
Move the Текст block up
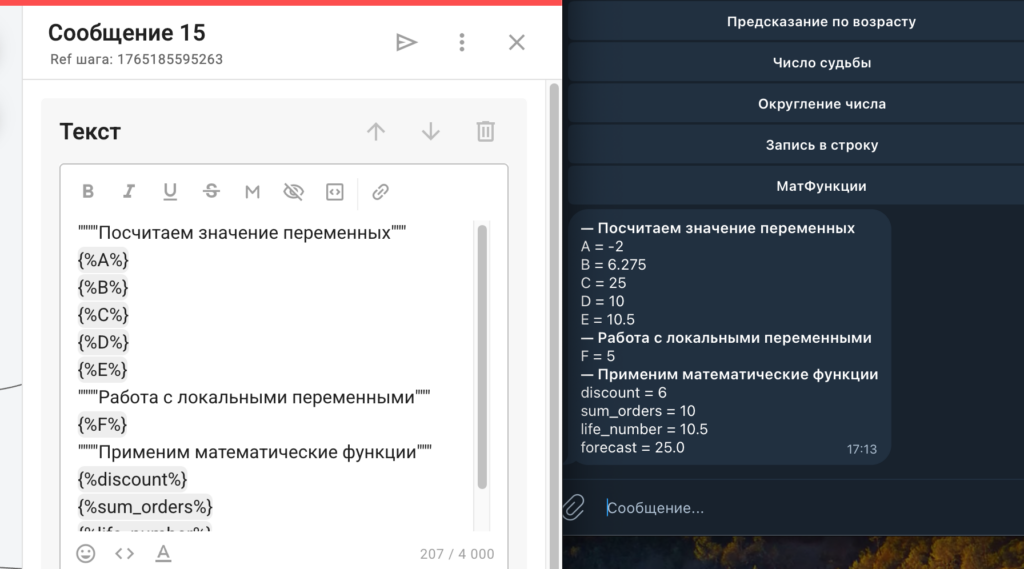pyautogui.click(x=376, y=131)
